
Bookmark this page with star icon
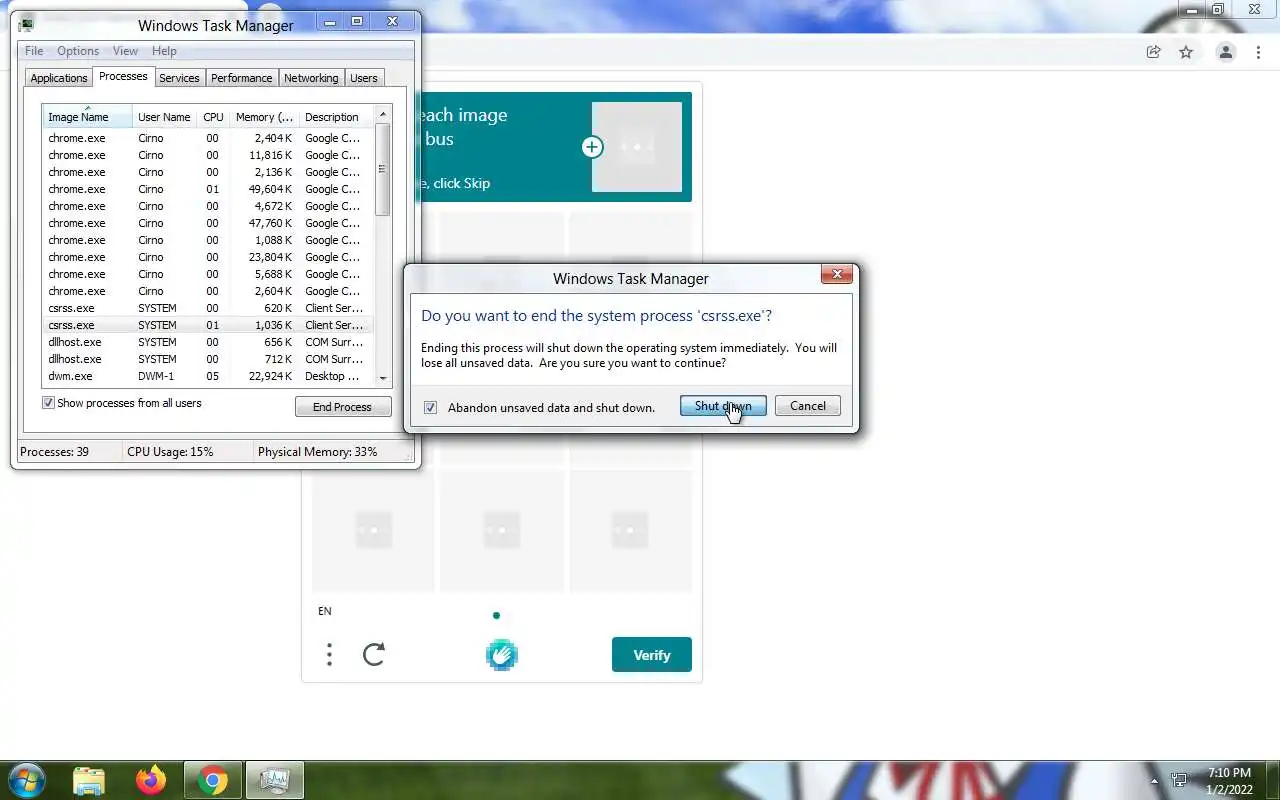[1186, 52]
